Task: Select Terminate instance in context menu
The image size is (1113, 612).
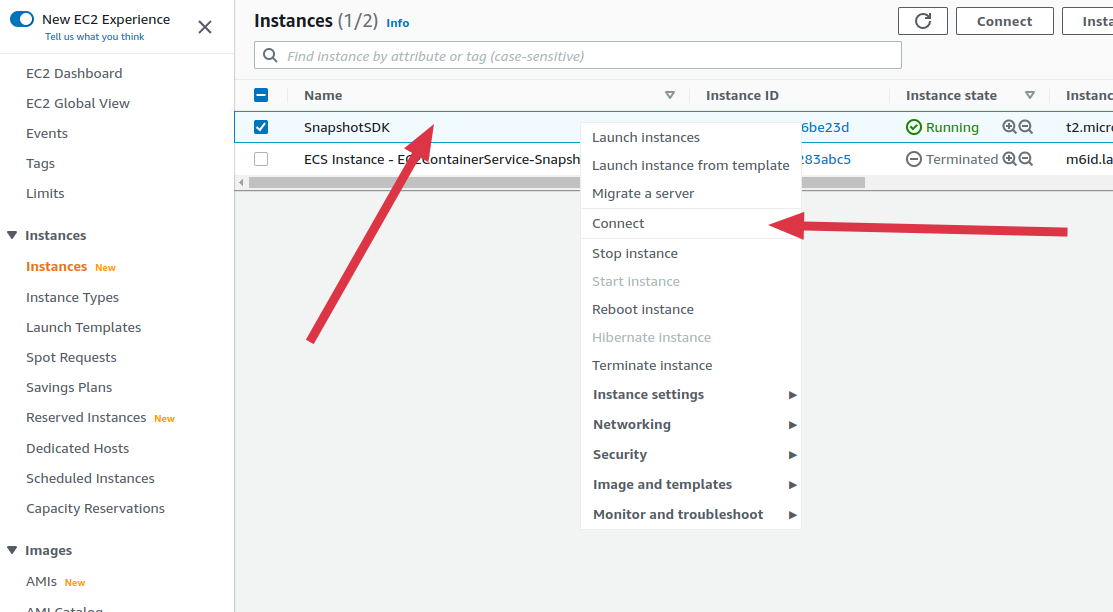Action: 652,366
